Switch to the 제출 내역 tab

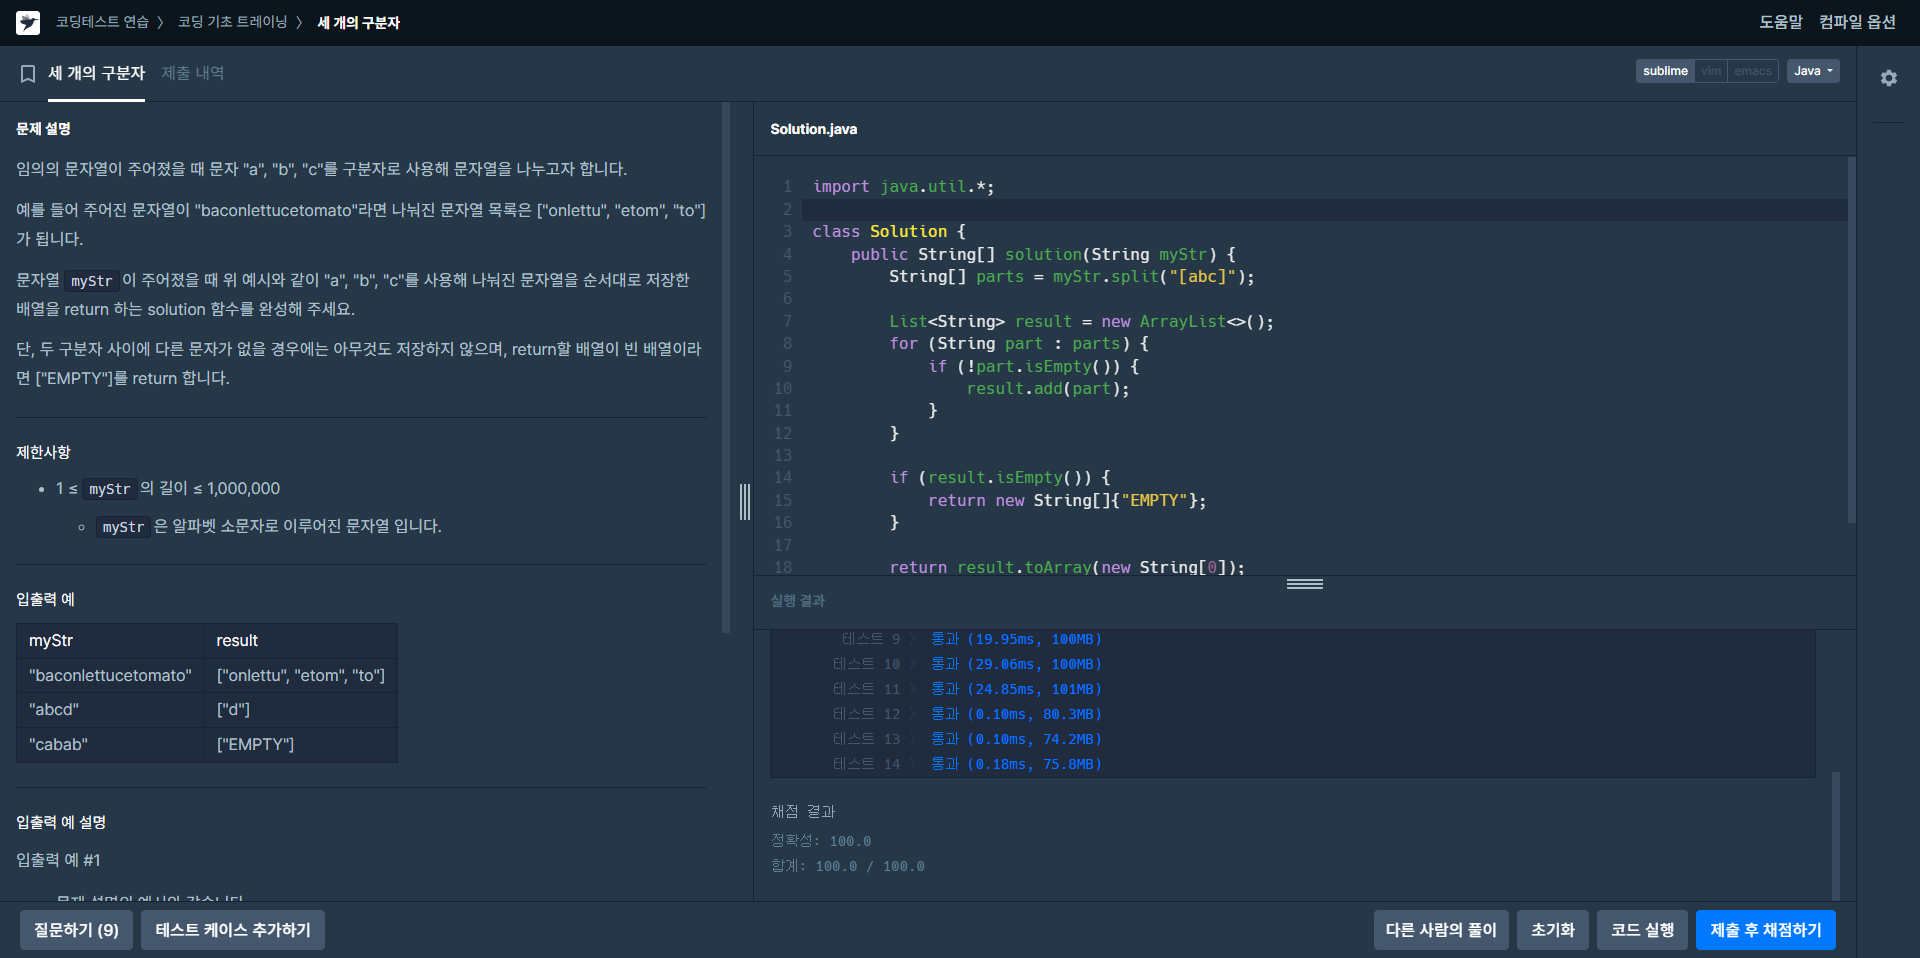tap(193, 73)
